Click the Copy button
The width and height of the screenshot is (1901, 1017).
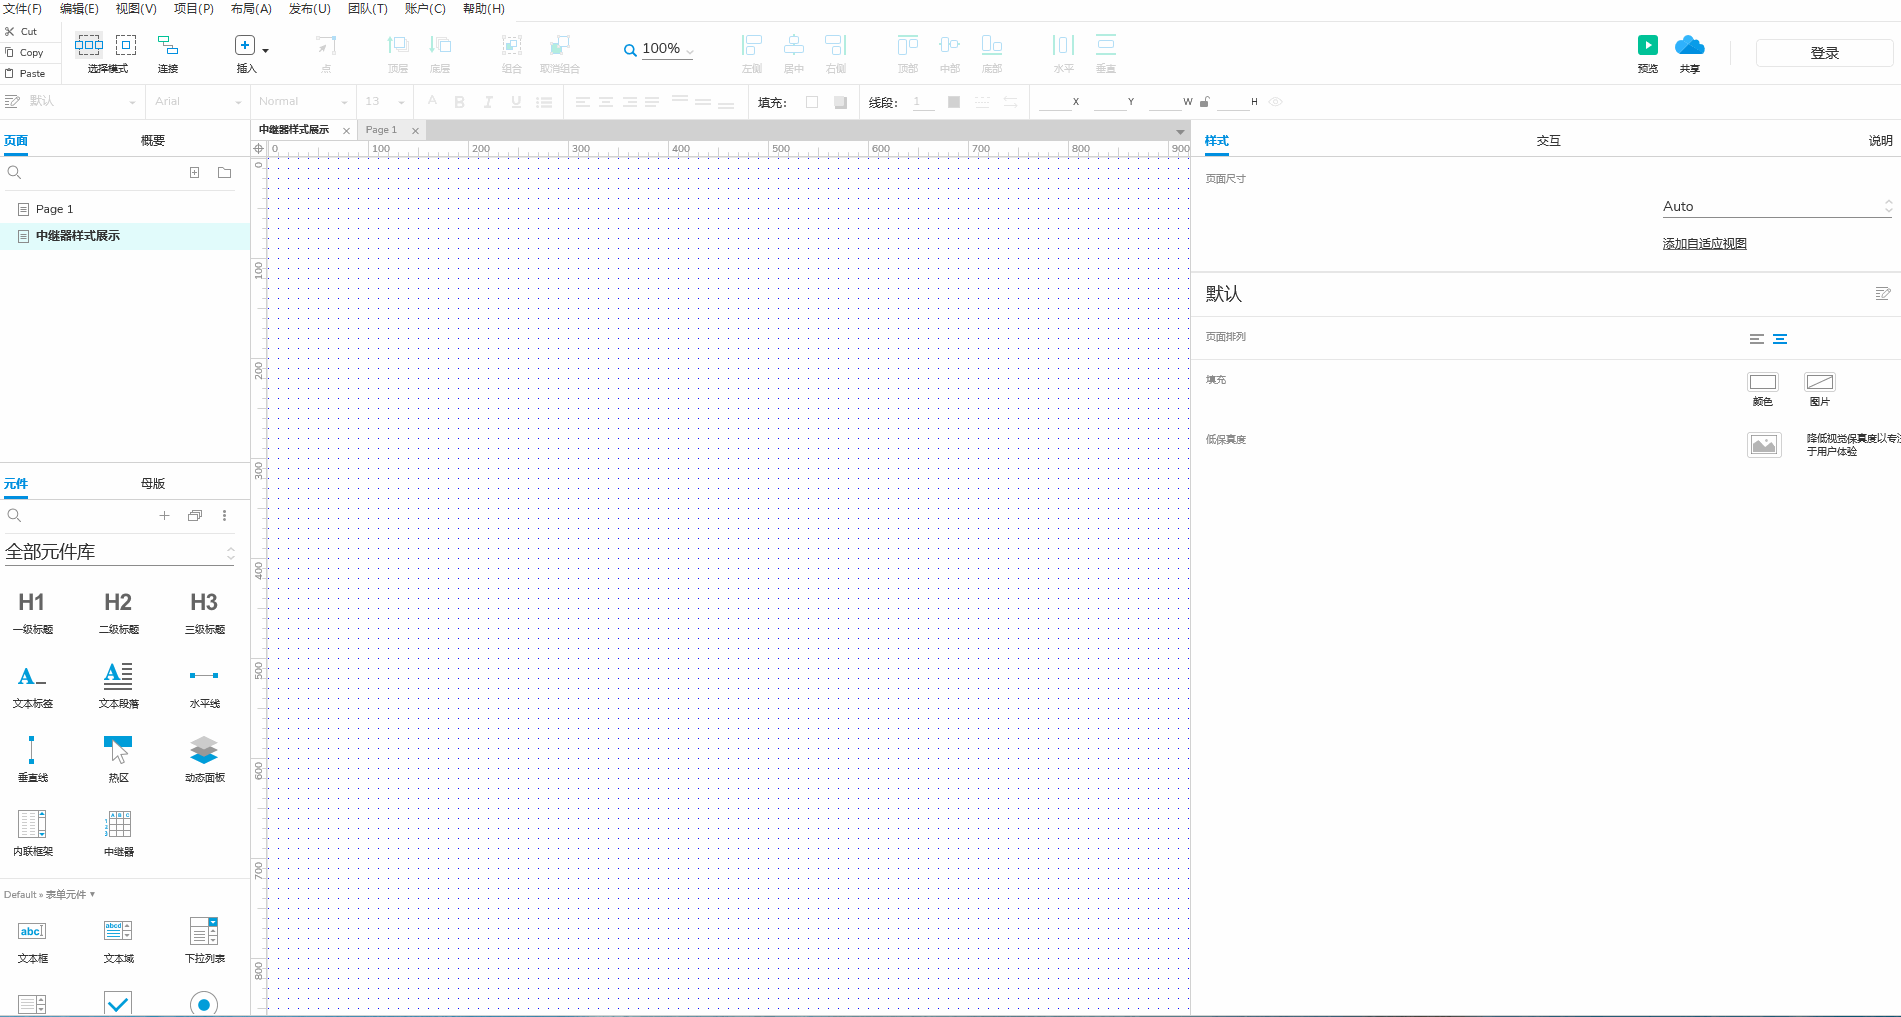click(x=24, y=52)
